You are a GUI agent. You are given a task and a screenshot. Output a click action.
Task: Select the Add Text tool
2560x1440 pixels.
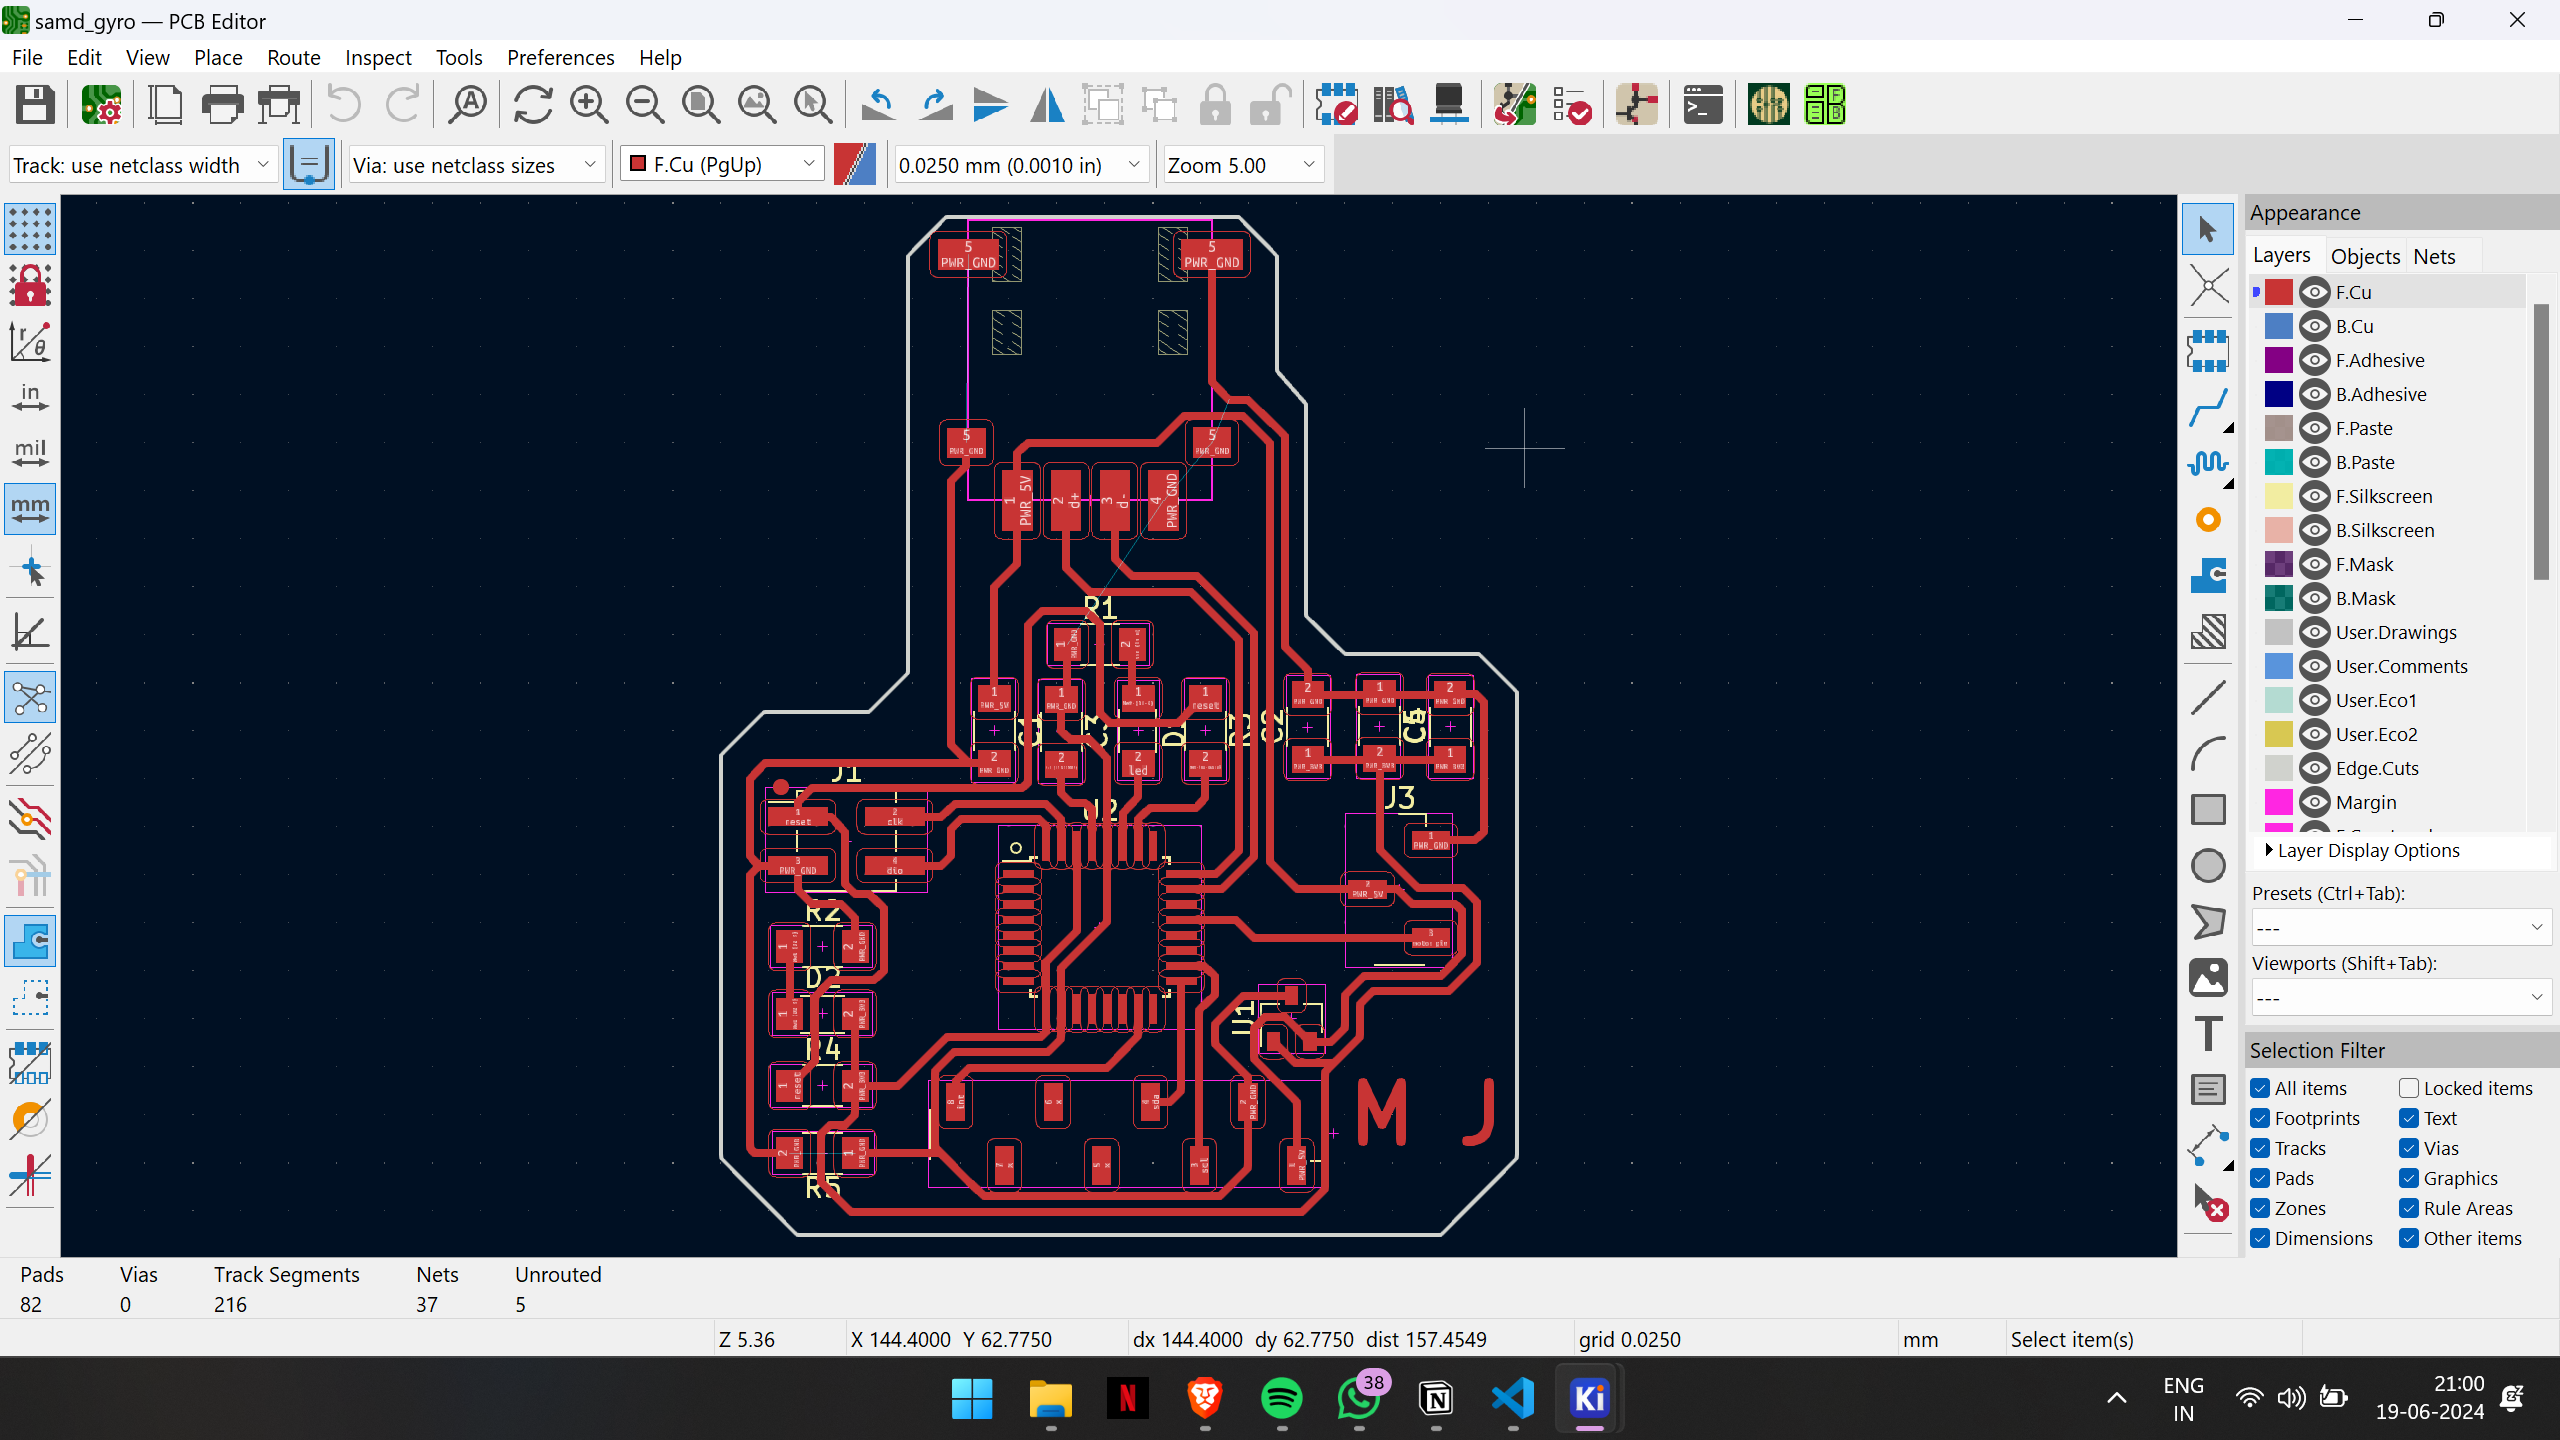2208,1033
